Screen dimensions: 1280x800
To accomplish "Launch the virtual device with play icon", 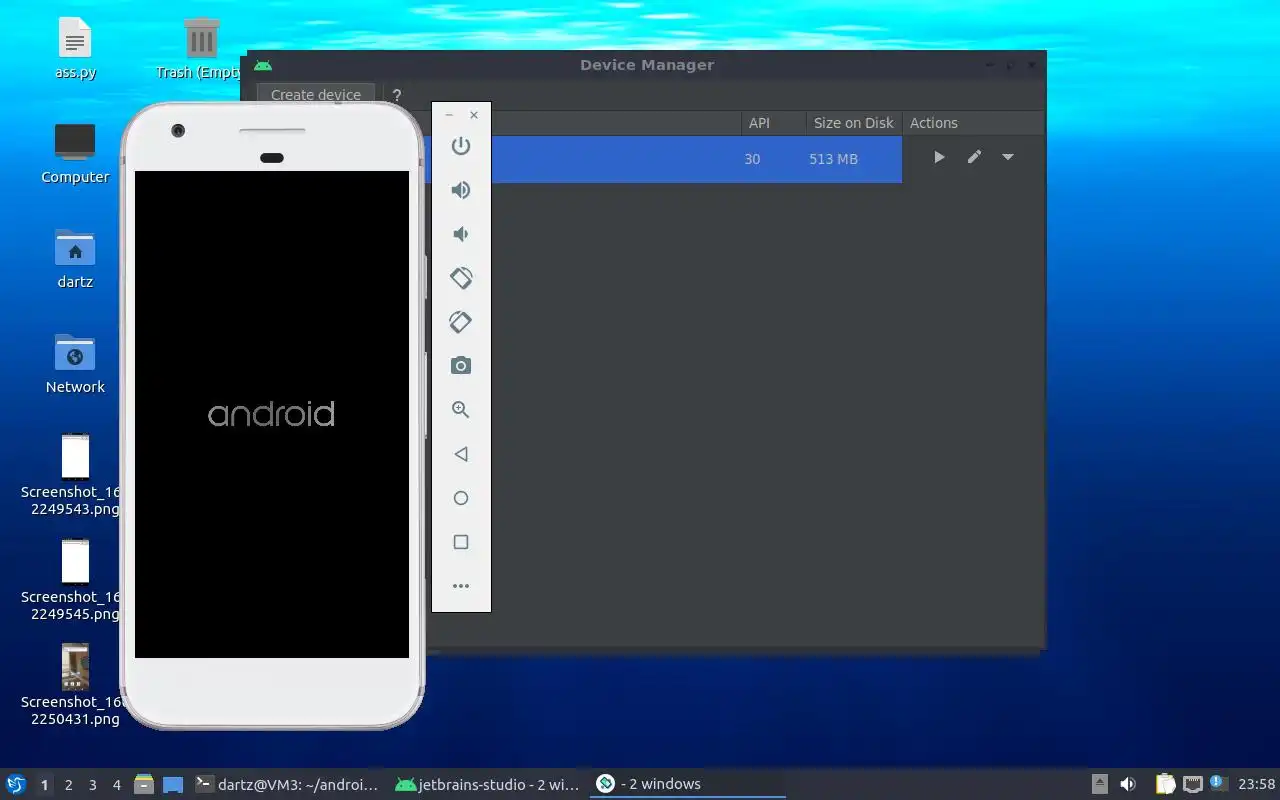I will click(x=939, y=157).
